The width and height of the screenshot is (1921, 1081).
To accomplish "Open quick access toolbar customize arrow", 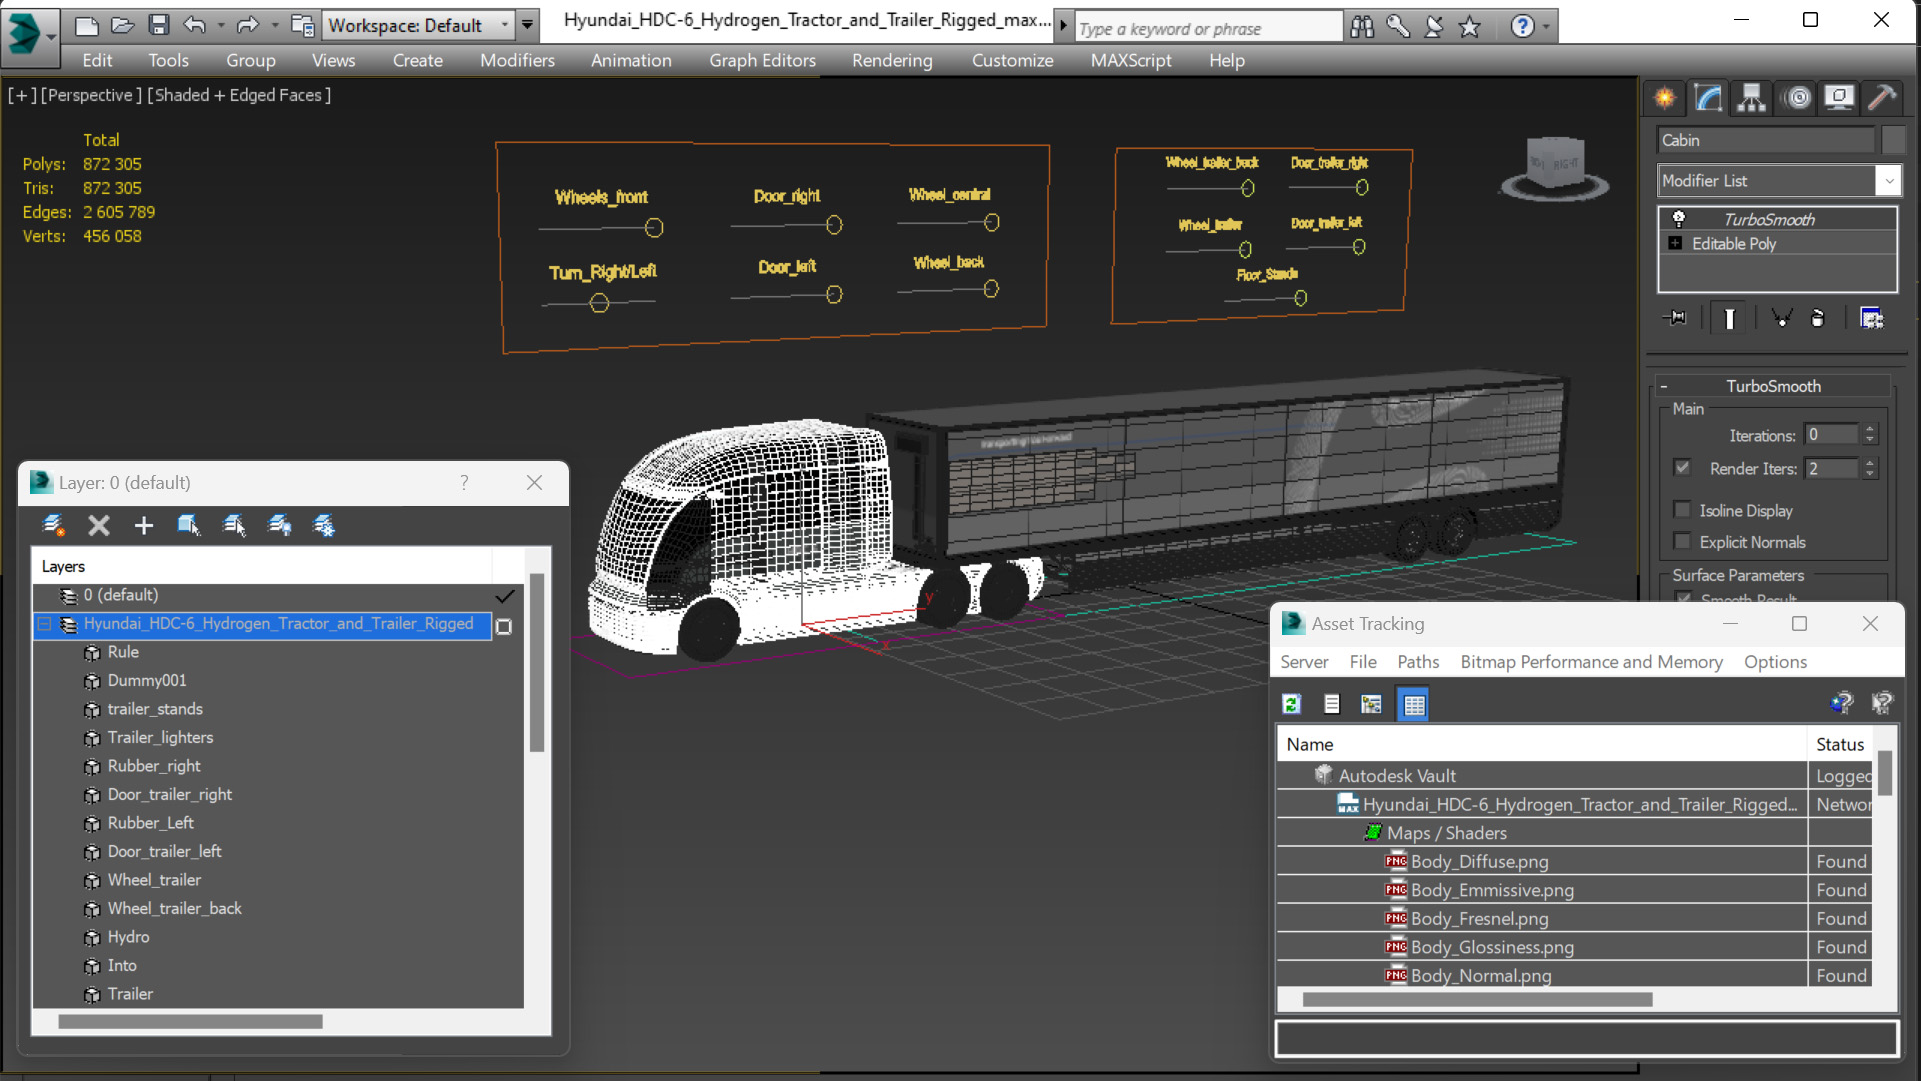I will pos(527,25).
